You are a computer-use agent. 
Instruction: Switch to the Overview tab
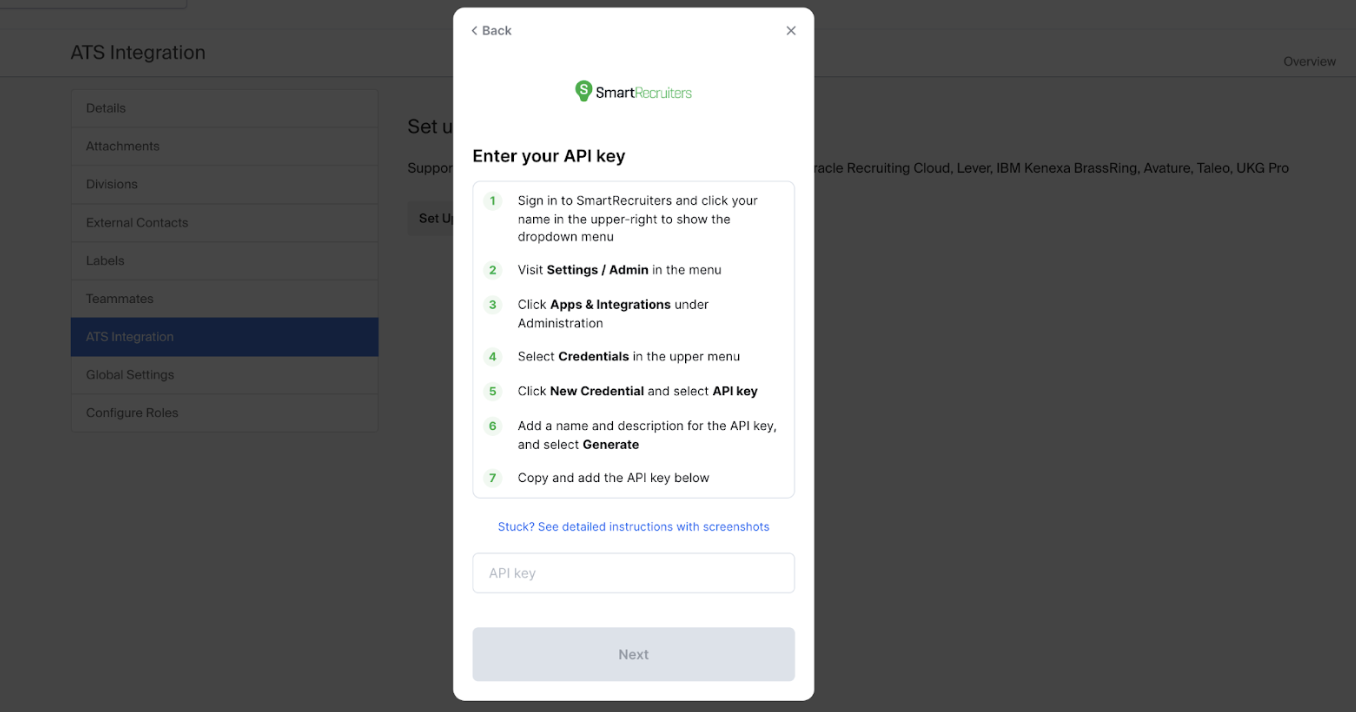(x=1310, y=62)
